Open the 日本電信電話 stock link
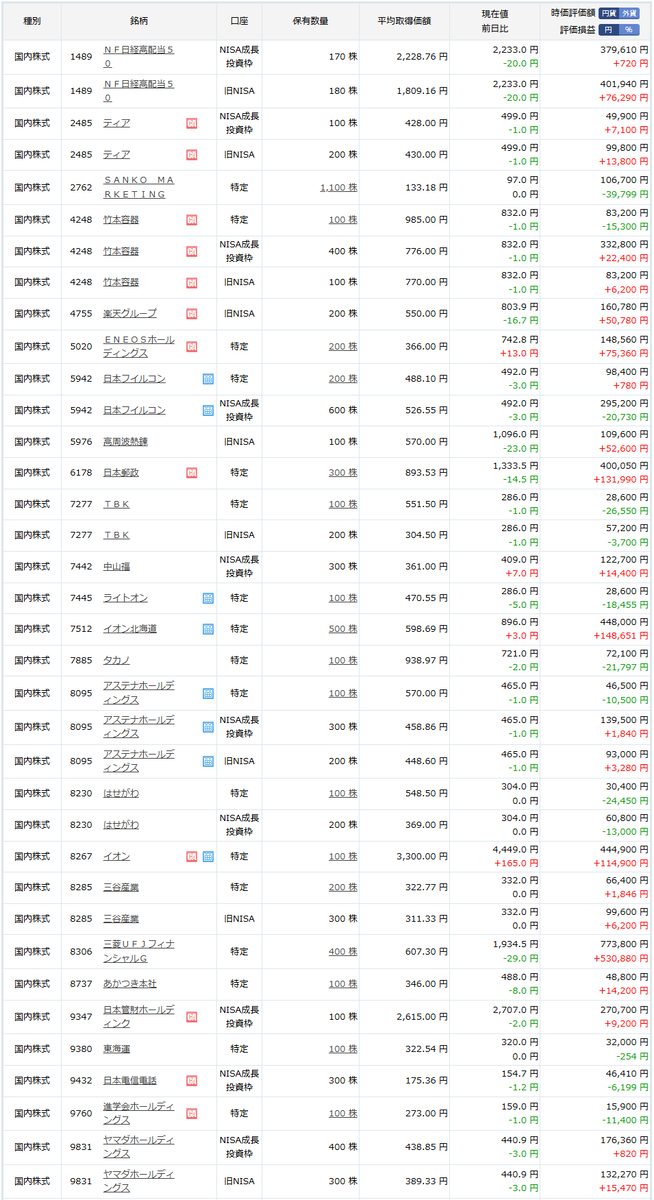Image resolution: width=654 pixels, height=1200 pixels. tap(130, 1080)
